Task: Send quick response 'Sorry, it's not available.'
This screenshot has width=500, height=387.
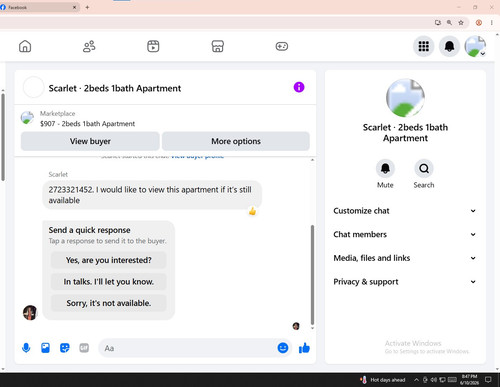Action: click(x=108, y=303)
